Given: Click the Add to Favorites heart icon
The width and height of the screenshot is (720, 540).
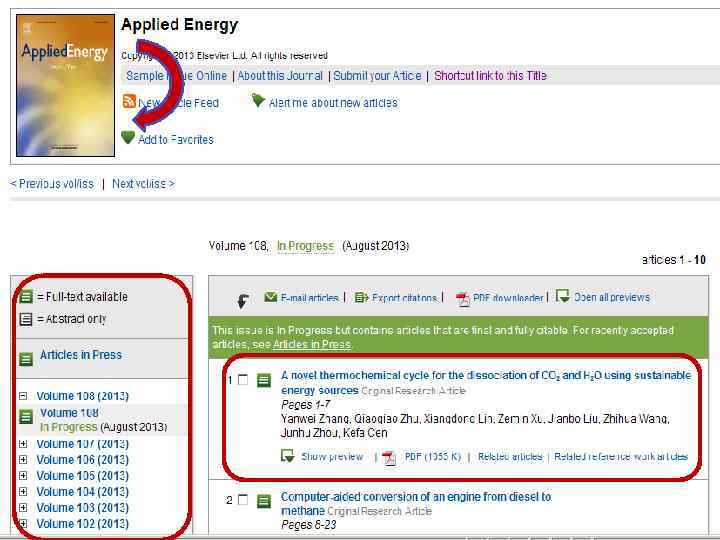Looking at the screenshot, I should pos(128,138).
